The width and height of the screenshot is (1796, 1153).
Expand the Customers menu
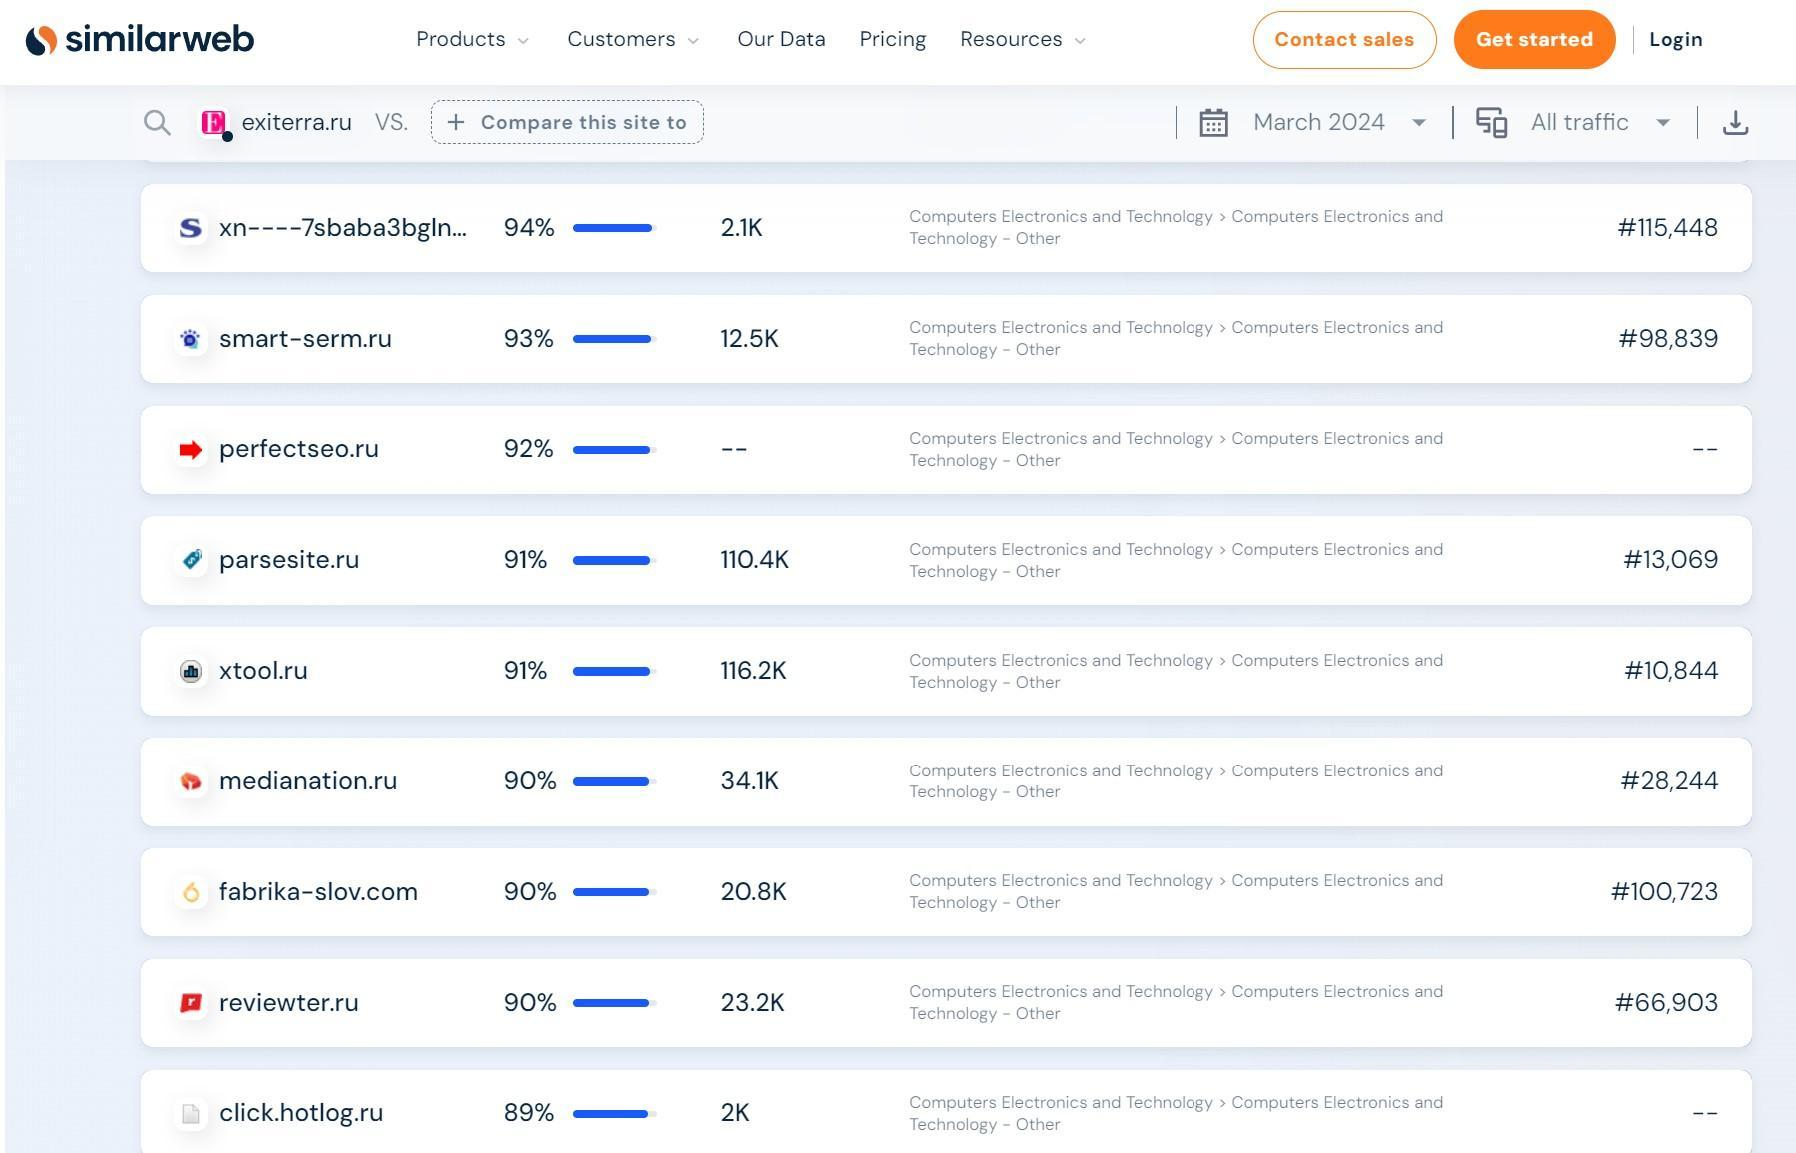(x=633, y=40)
